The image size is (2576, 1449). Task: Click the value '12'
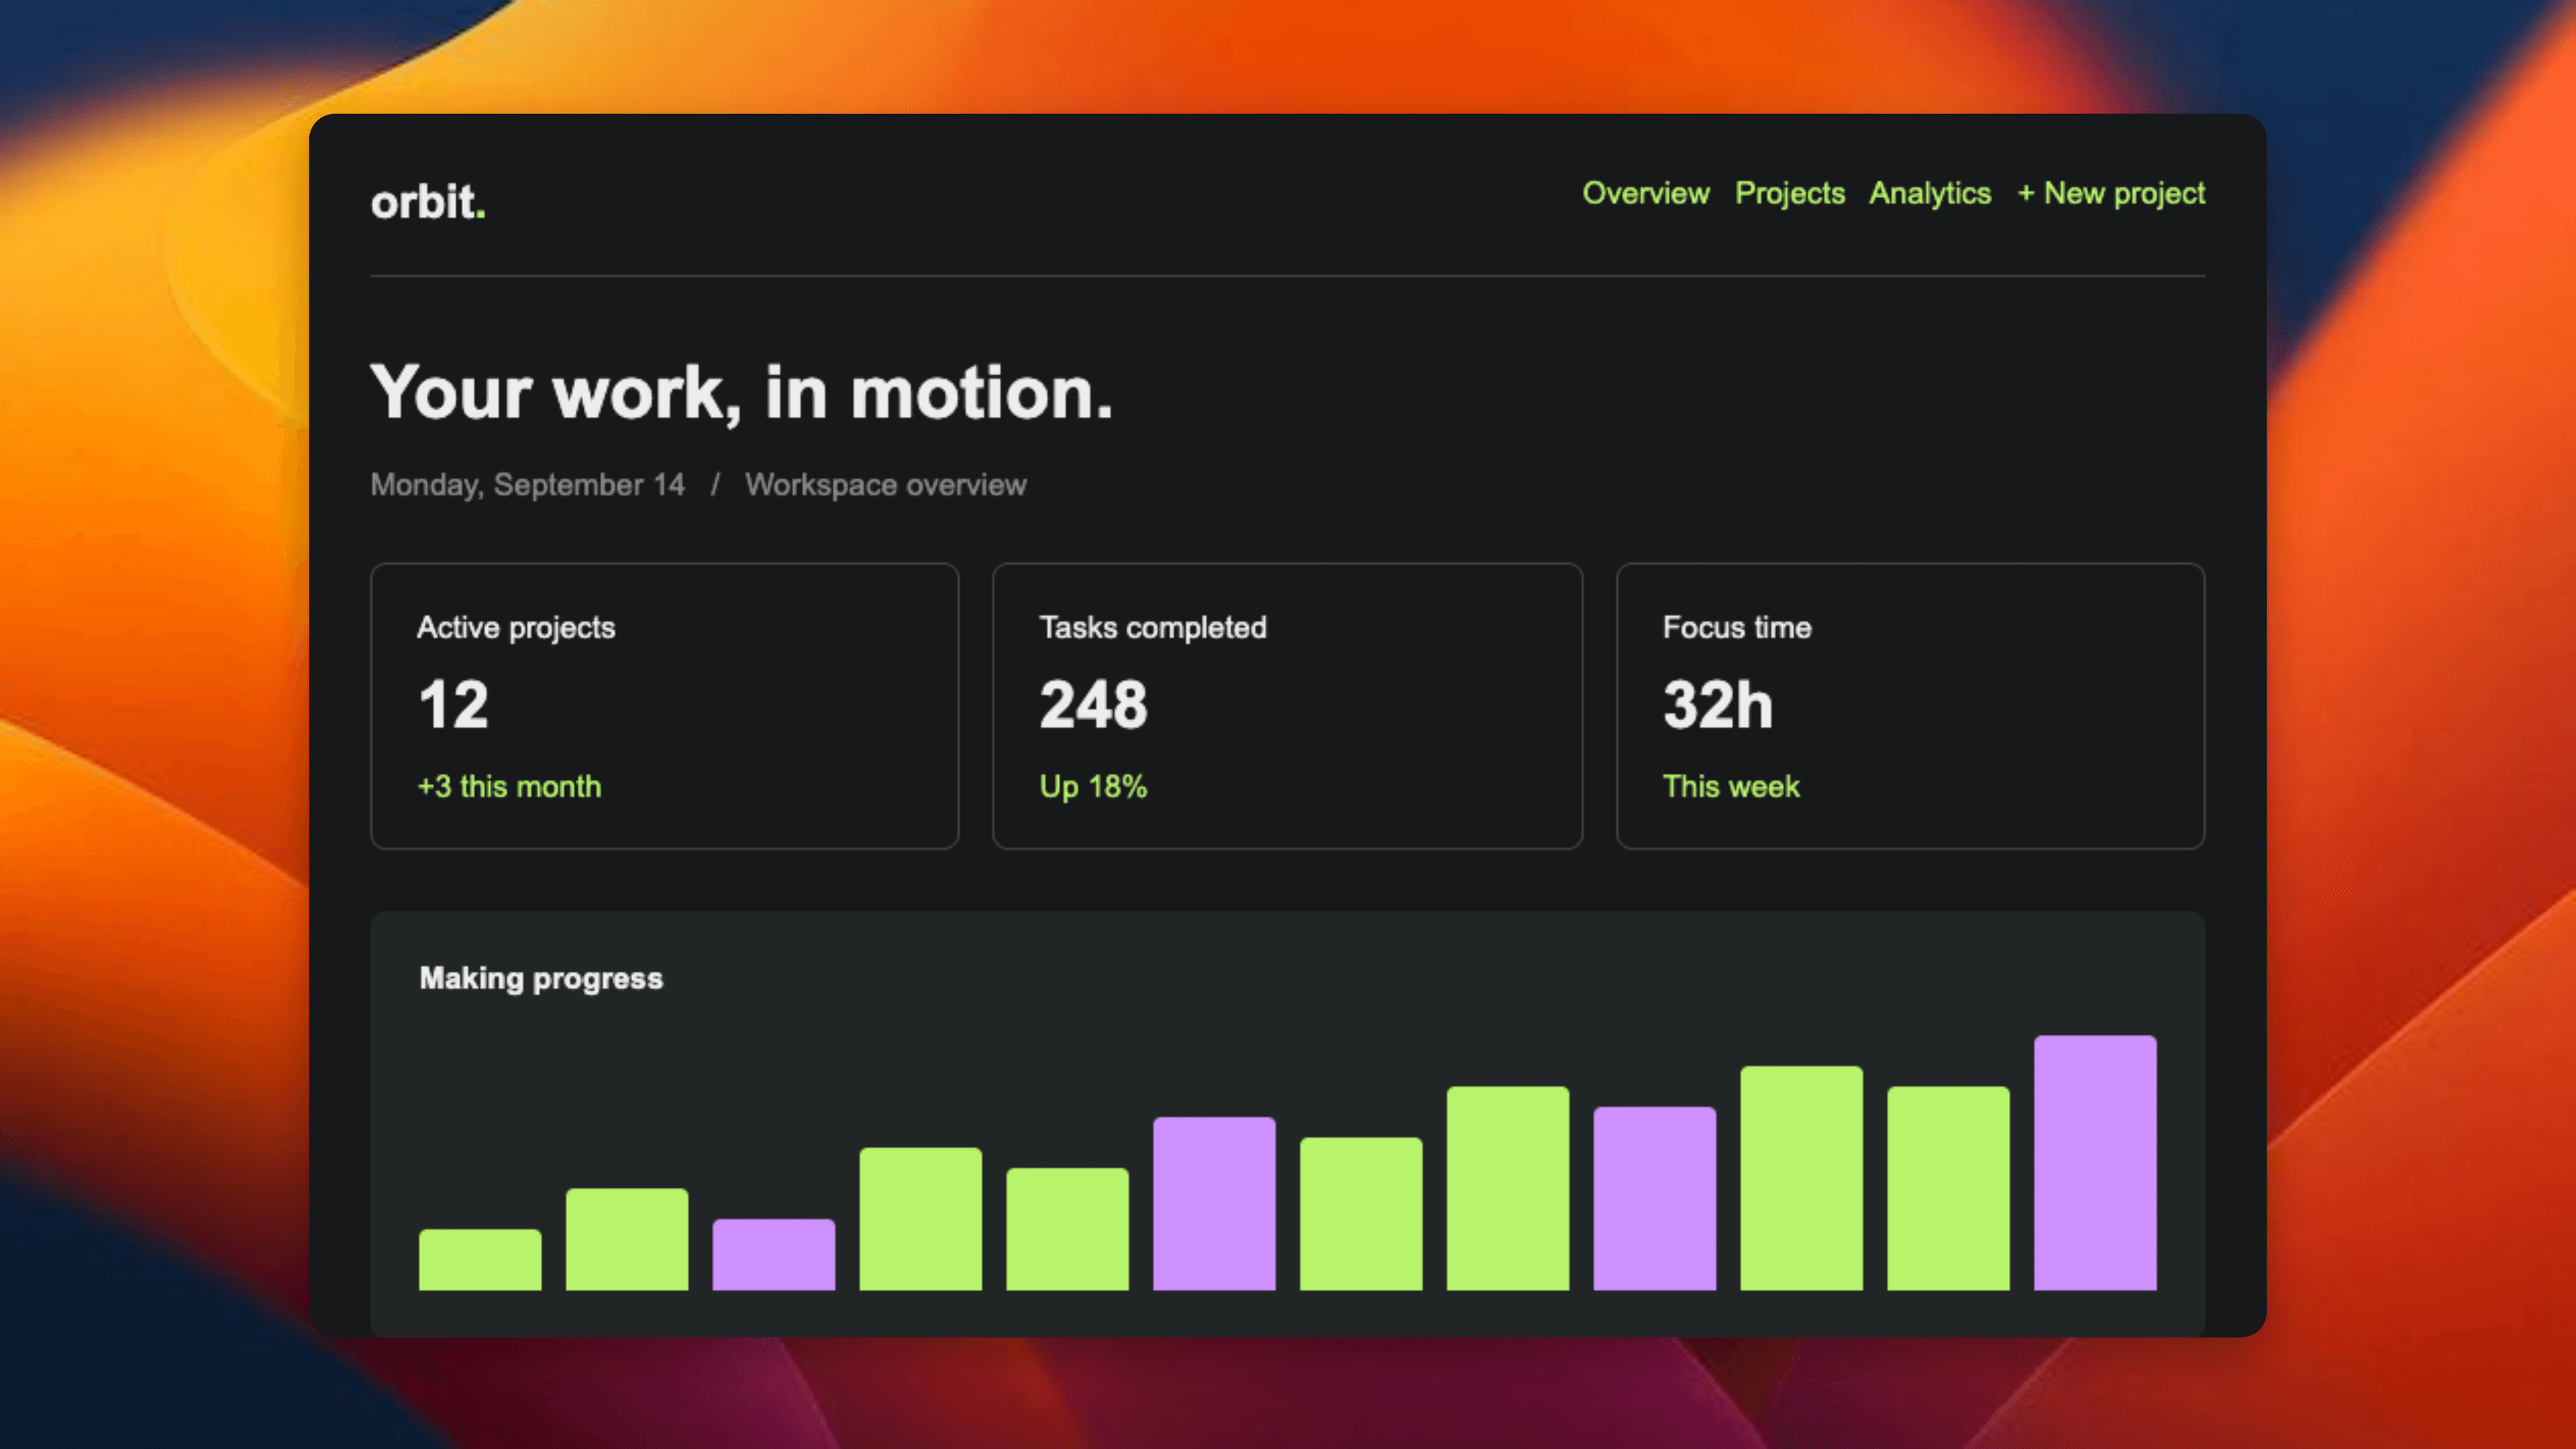[x=453, y=705]
